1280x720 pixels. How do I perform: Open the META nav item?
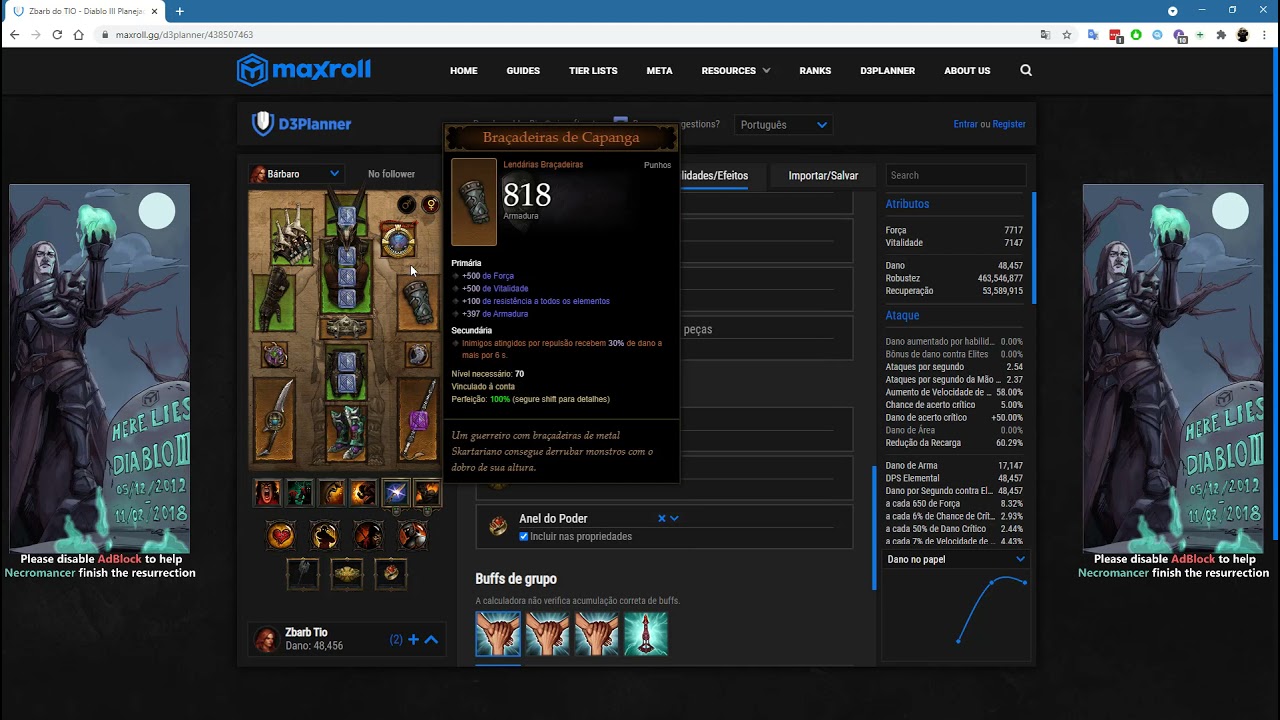click(x=659, y=71)
